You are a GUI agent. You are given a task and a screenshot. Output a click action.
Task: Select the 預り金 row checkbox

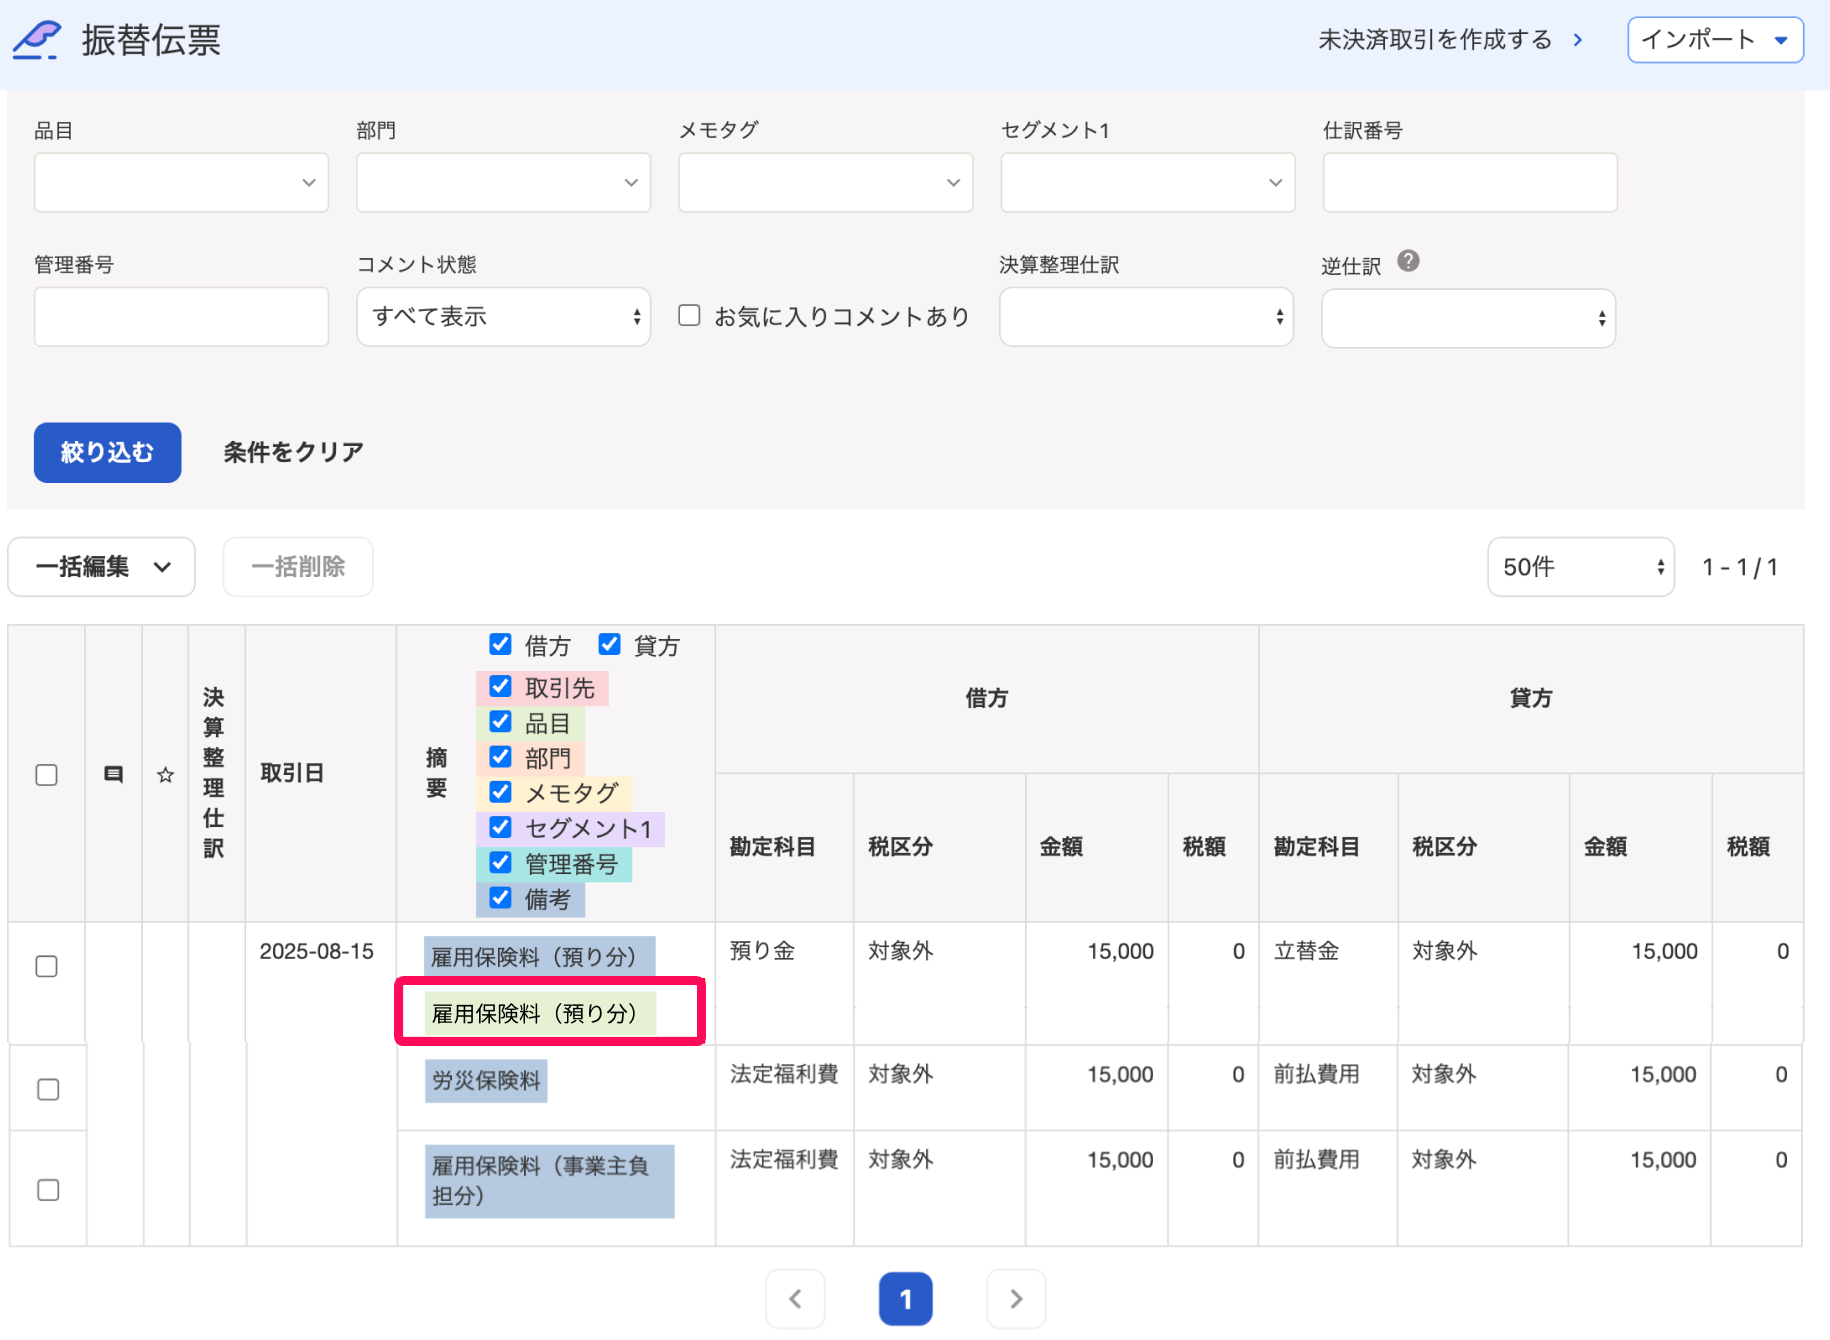46,966
